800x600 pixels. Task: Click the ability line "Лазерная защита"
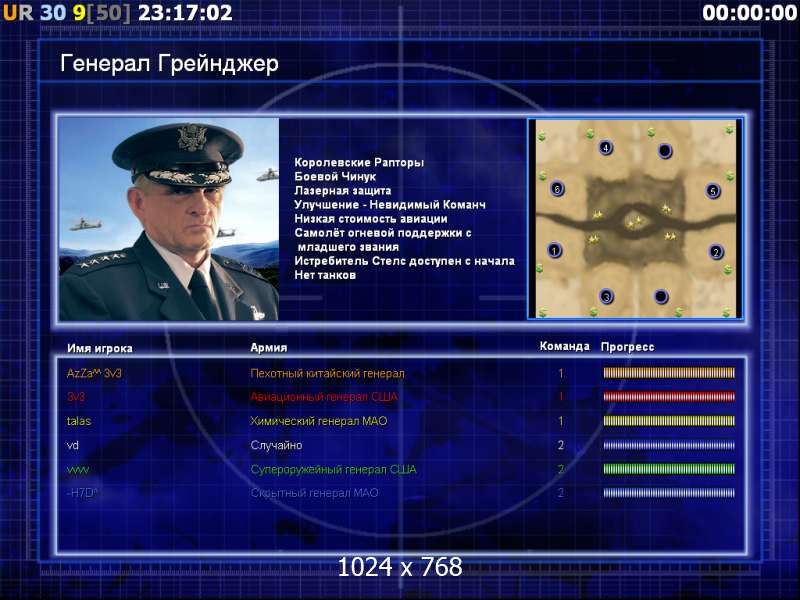tap(342, 191)
